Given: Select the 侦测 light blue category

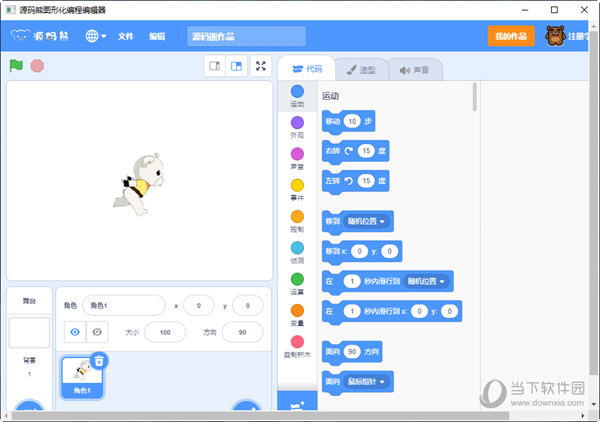Looking at the screenshot, I should [297, 253].
